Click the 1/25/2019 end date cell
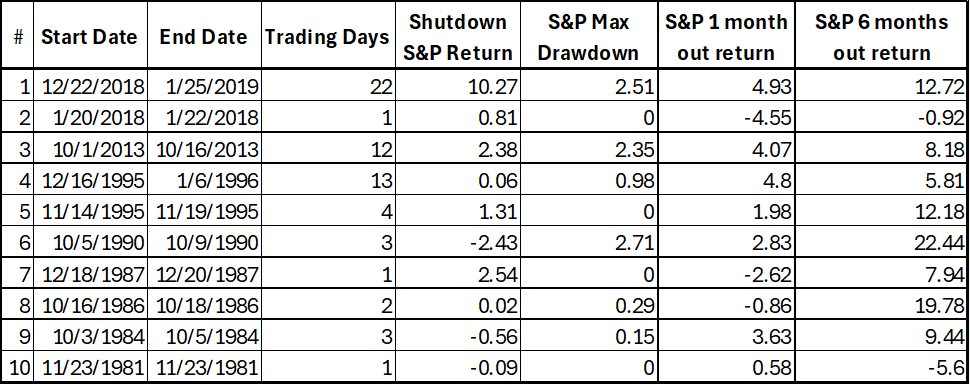The image size is (970, 385). (x=204, y=85)
